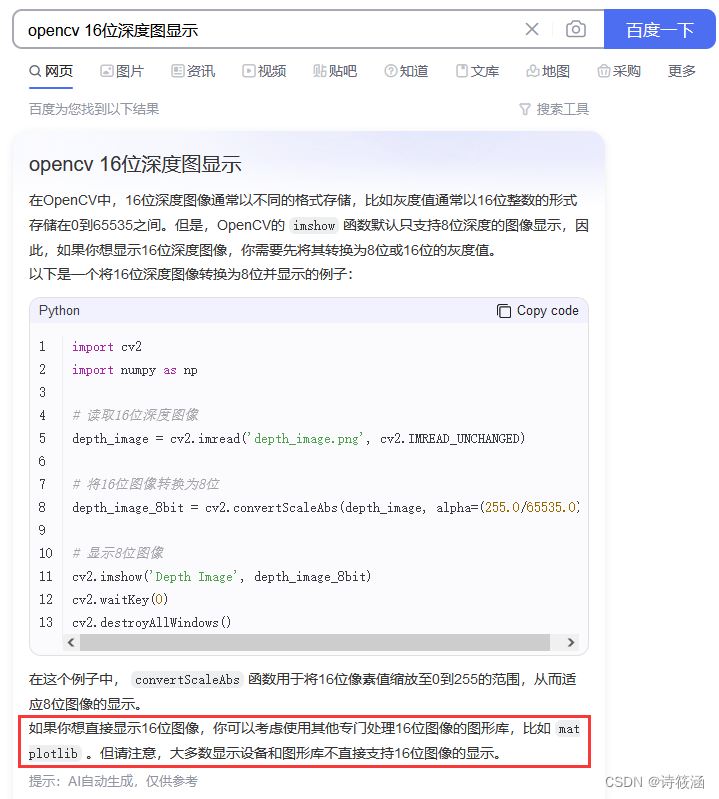This screenshot has height=799, width=719.
Task: Click the '提示：AI自动生成，仅供参考' notice
Action: click(113, 781)
